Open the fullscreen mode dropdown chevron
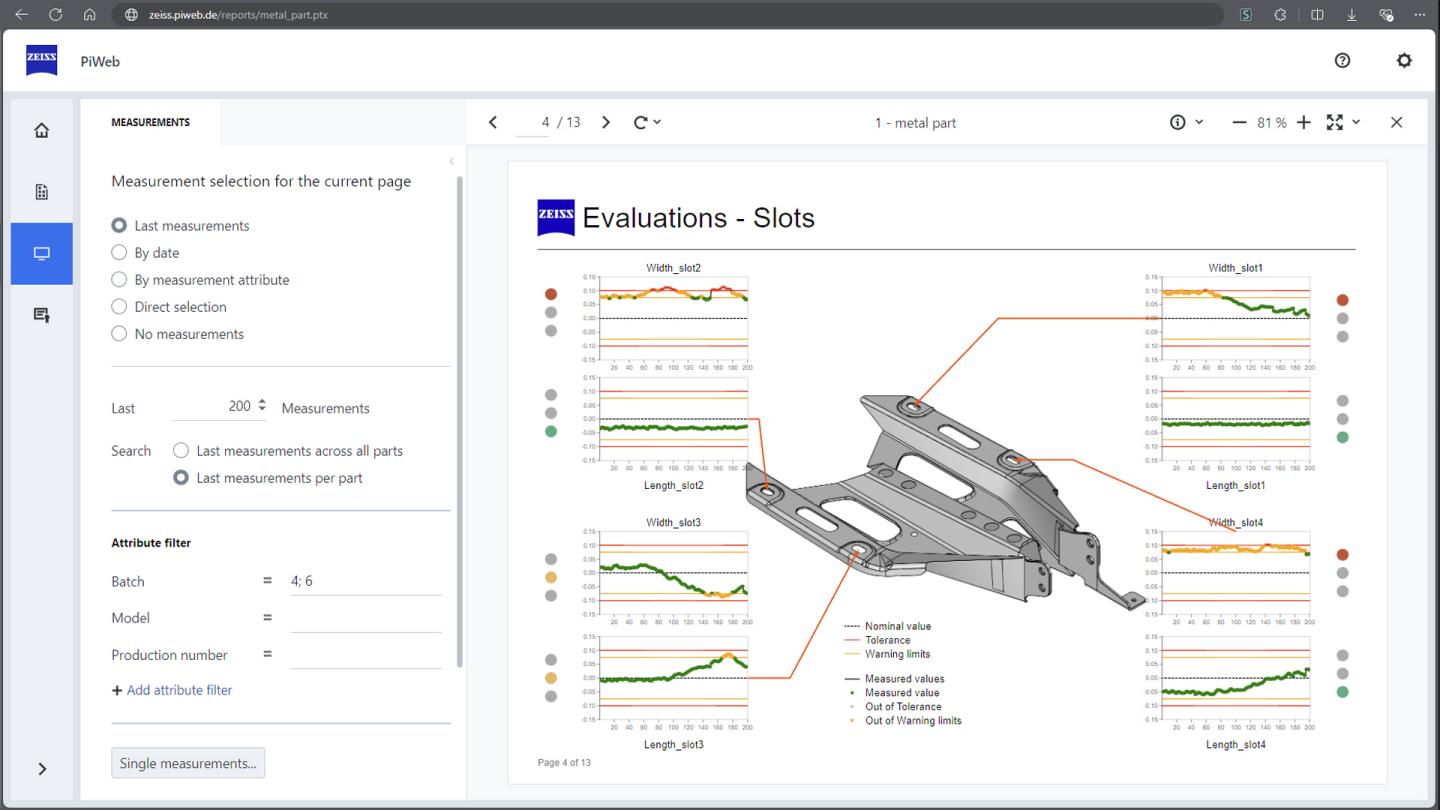 click(x=1355, y=121)
